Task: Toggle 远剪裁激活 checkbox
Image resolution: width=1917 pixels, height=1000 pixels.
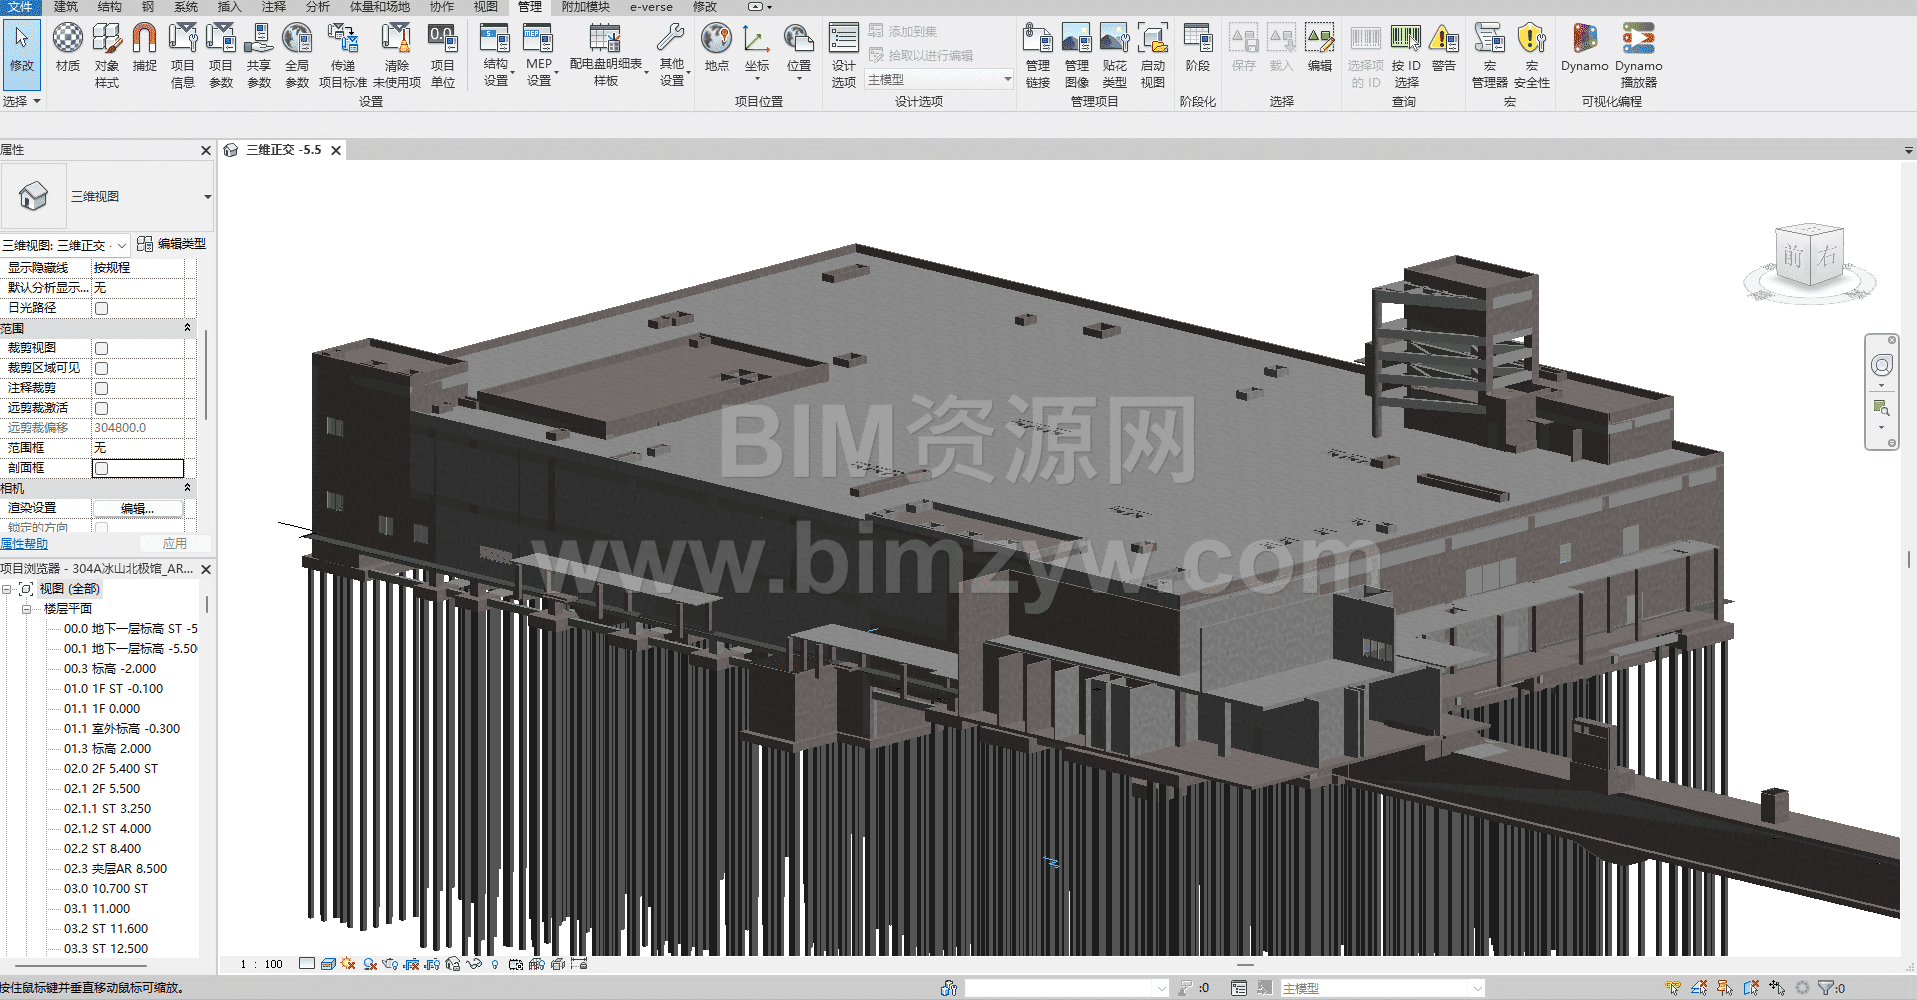Action: click(101, 408)
